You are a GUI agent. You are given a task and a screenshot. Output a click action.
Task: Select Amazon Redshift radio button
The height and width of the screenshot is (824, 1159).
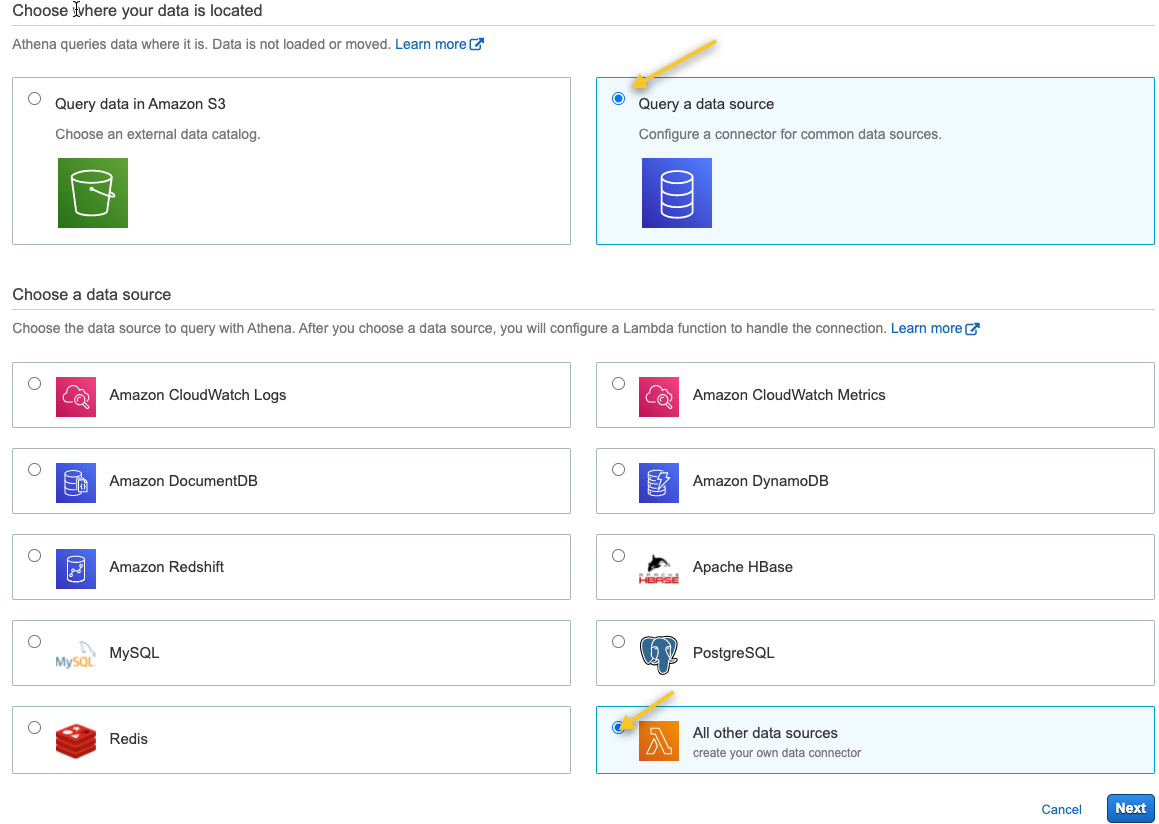34,555
